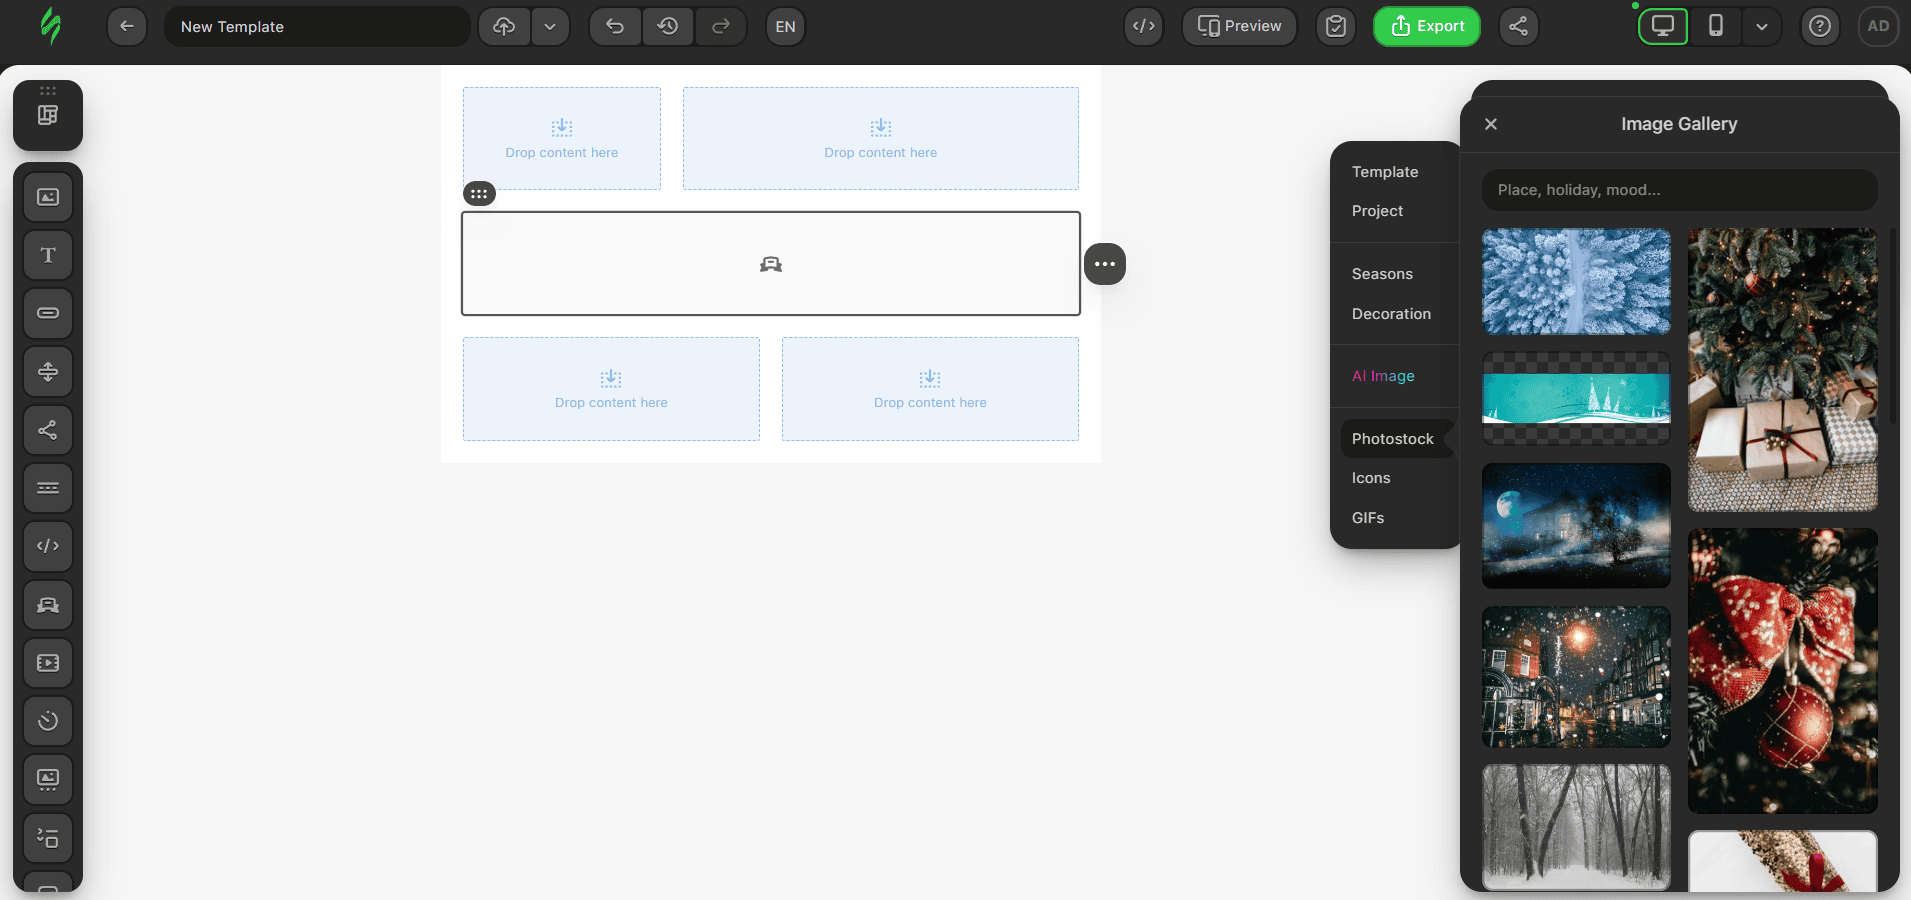The width and height of the screenshot is (1911, 900).
Task: Select the Text block tool
Action: (48, 255)
